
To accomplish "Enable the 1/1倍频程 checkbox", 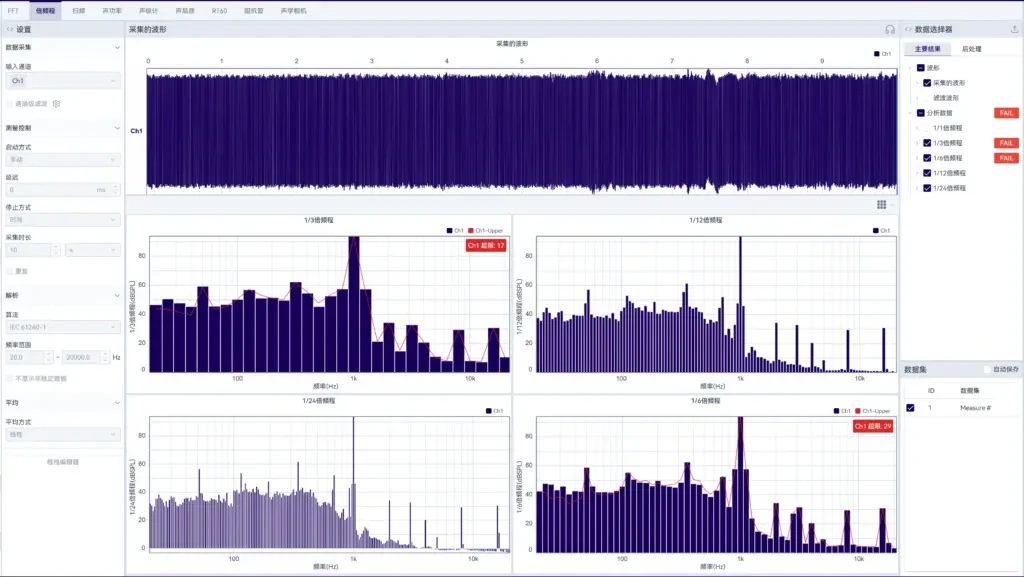I will click(x=927, y=128).
